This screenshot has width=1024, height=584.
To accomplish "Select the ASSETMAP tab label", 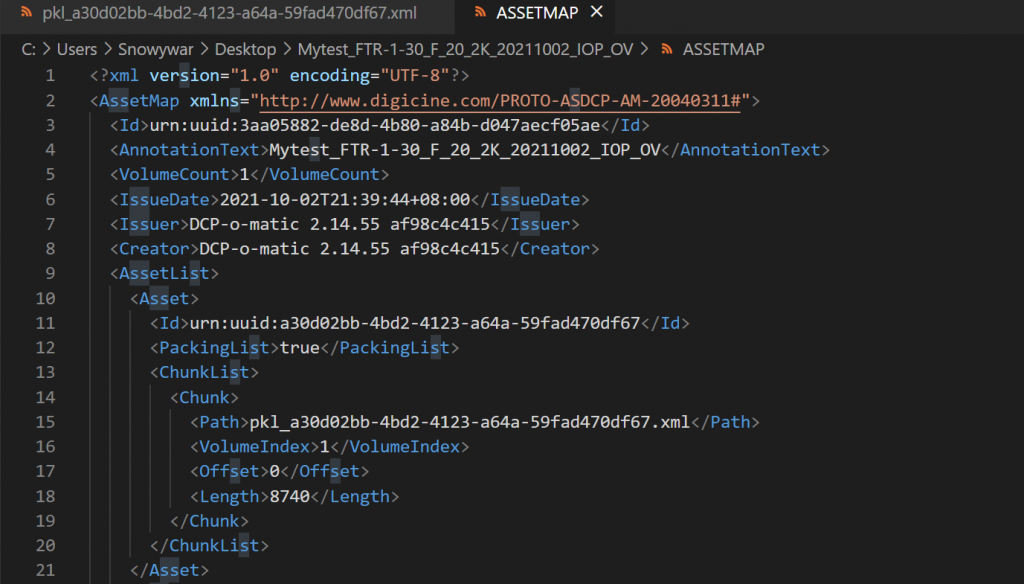I will click(538, 13).
